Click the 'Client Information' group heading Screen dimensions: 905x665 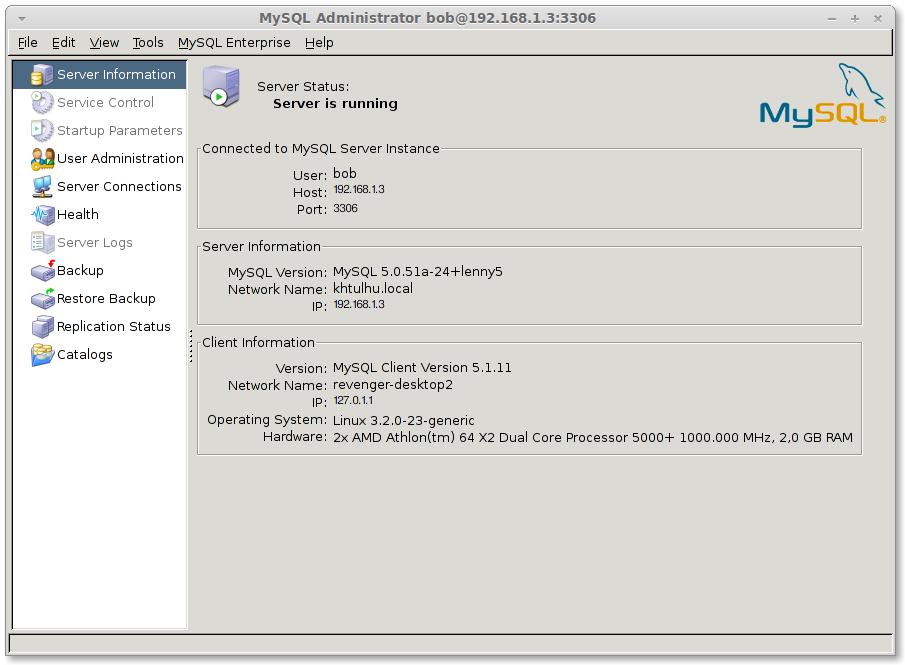click(259, 343)
